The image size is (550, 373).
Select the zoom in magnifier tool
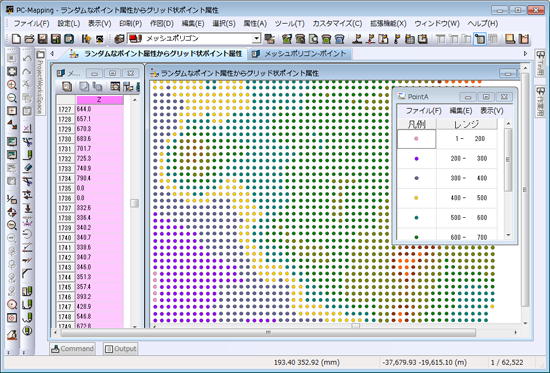(x=12, y=85)
